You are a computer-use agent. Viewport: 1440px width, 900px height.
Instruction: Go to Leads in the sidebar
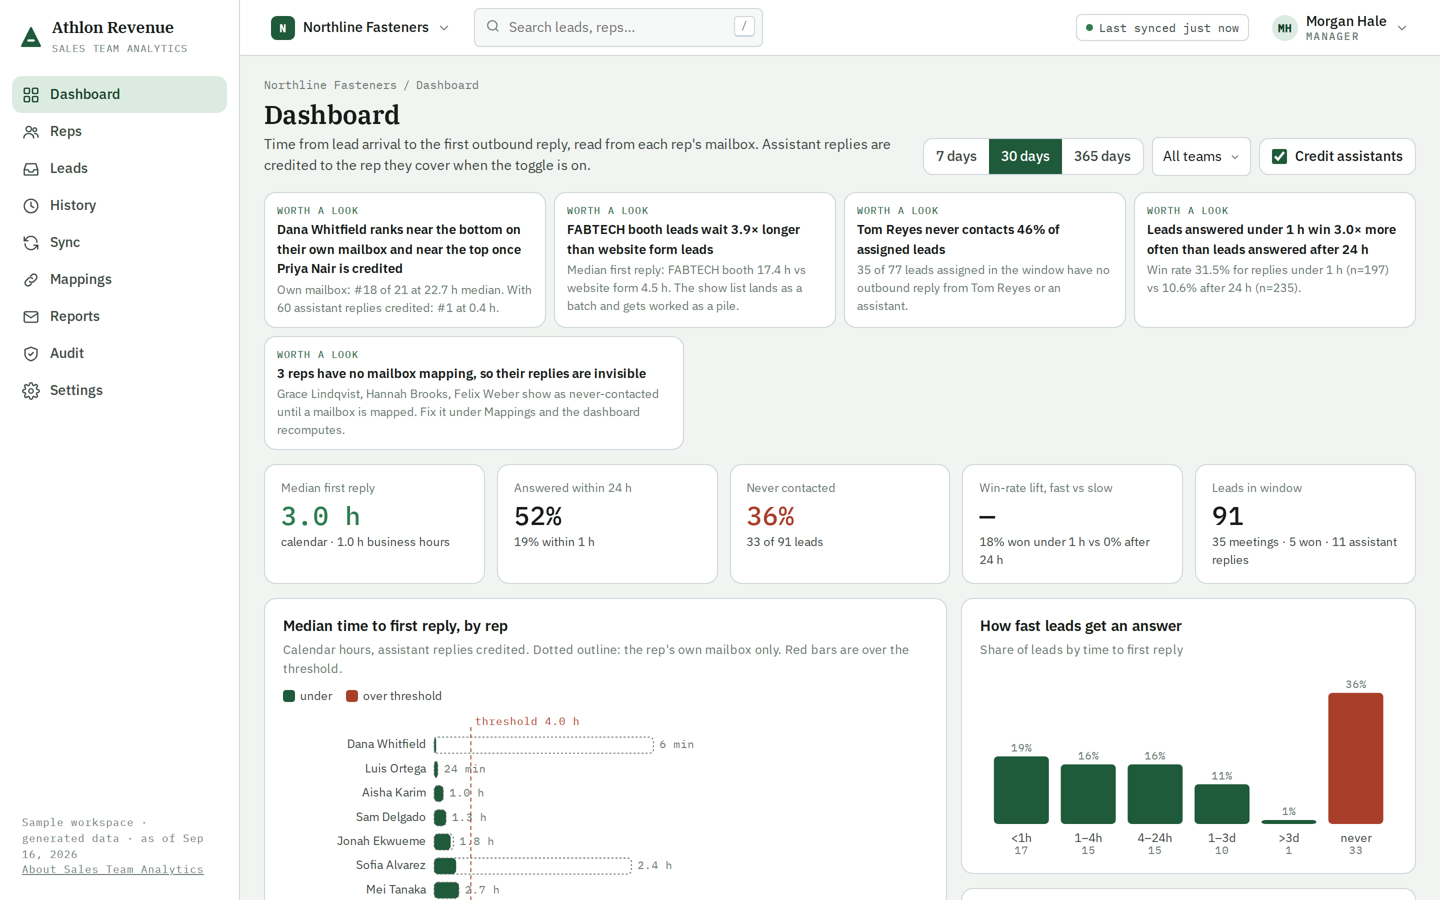(x=119, y=169)
